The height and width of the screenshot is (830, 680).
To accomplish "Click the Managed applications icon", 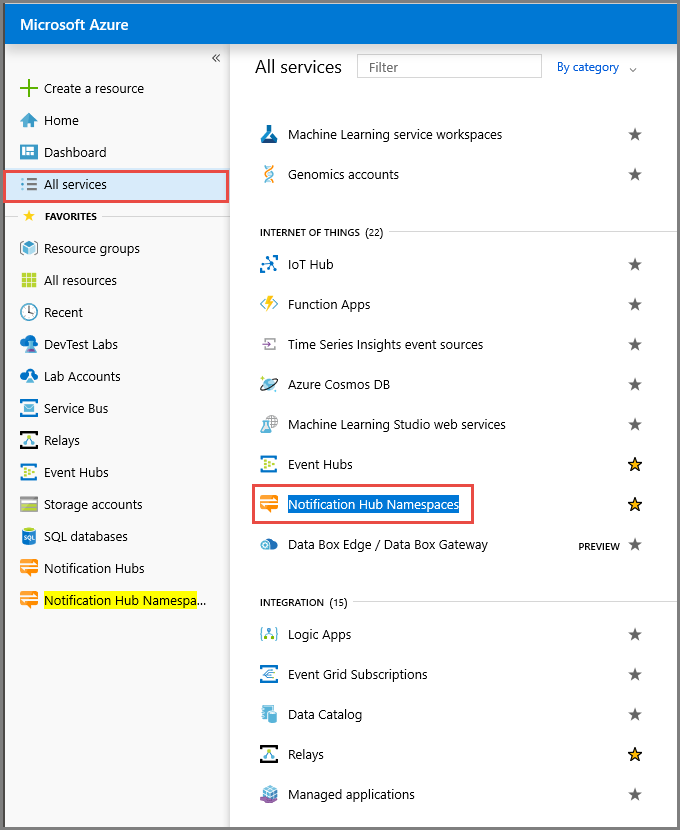I will click(x=269, y=794).
